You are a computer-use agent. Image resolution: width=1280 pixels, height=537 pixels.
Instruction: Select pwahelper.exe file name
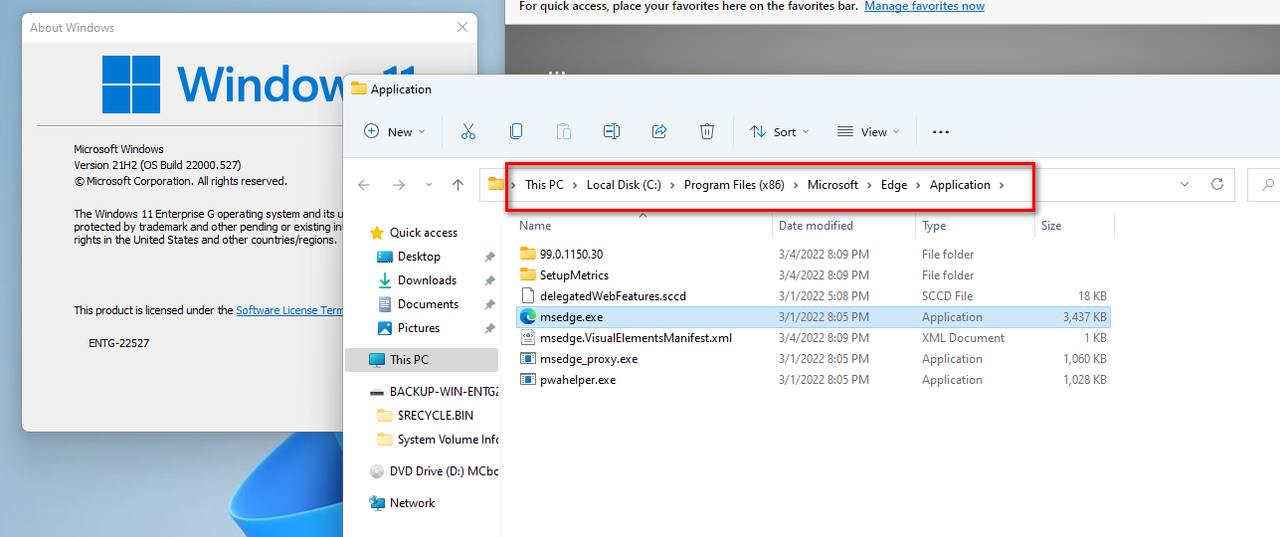pyautogui.click(x=578, y=380)
